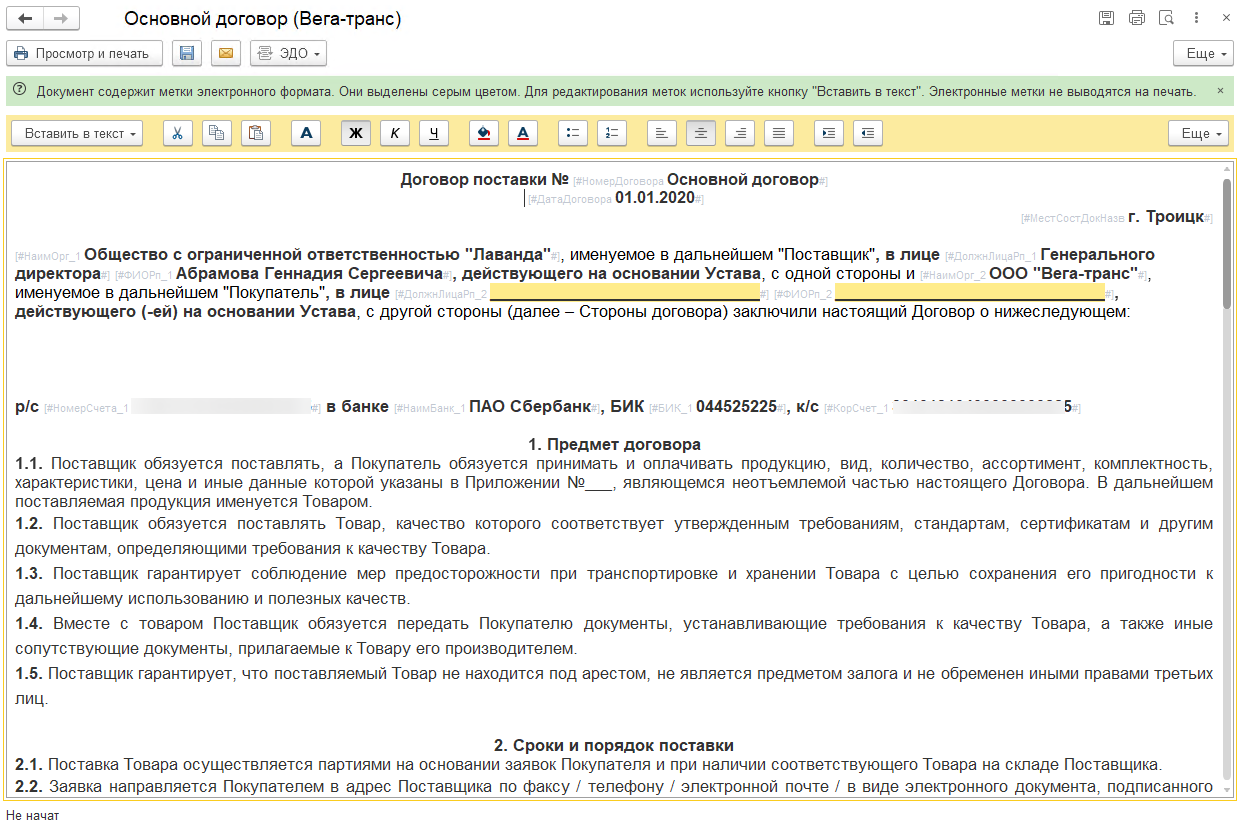Image resolution: width=1240 pixels, height=825 pixels.
Task: Open the Еще dropdown in formatting toolbar
Action: (1198, 133)
